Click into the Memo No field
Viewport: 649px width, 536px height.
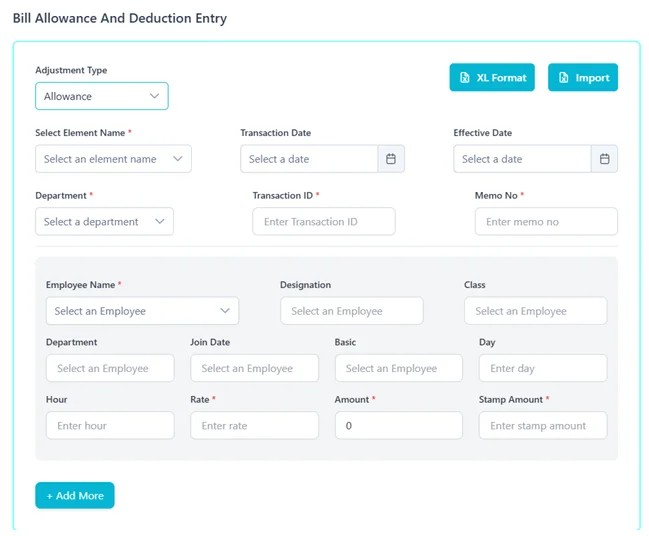[545, 222]
